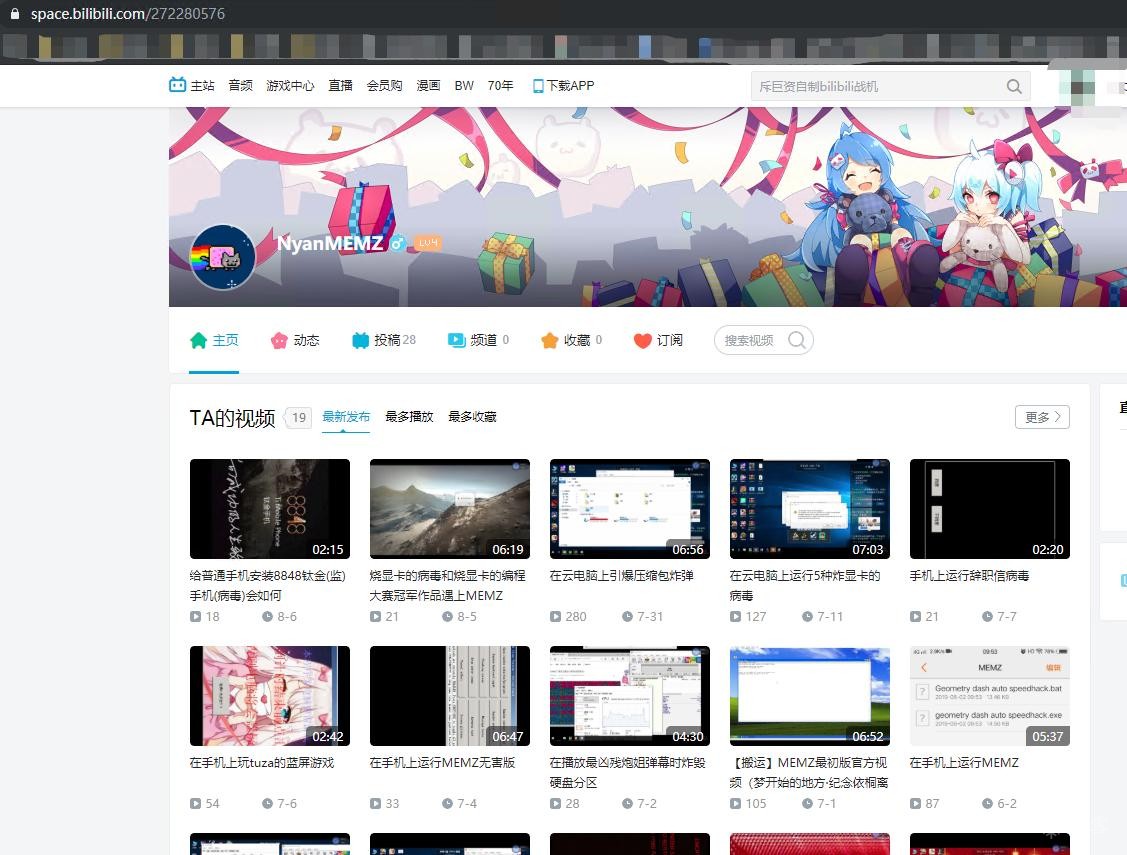1127x855 pixels.
Task: Click clock icon beside date 6-2
Action: pyautogui.click(x=987, y=803)
